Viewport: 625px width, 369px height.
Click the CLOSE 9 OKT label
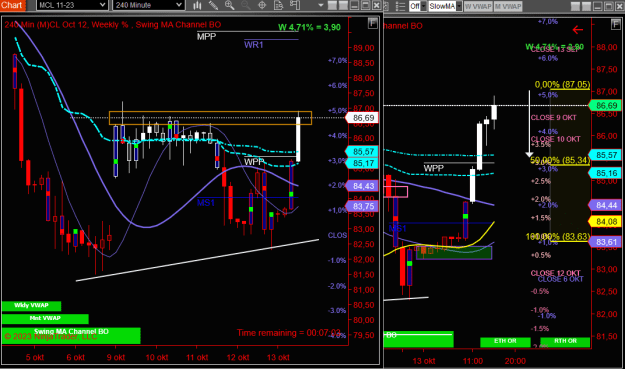coord(553,118)
